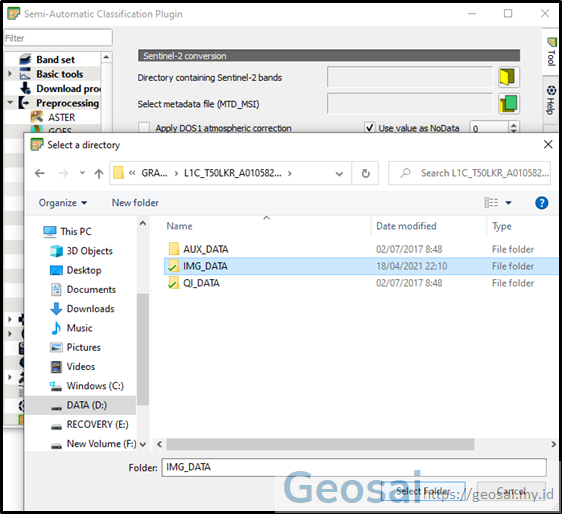Switch to the Help side tab
562x514 pixels.
click(x=551, y=100)
